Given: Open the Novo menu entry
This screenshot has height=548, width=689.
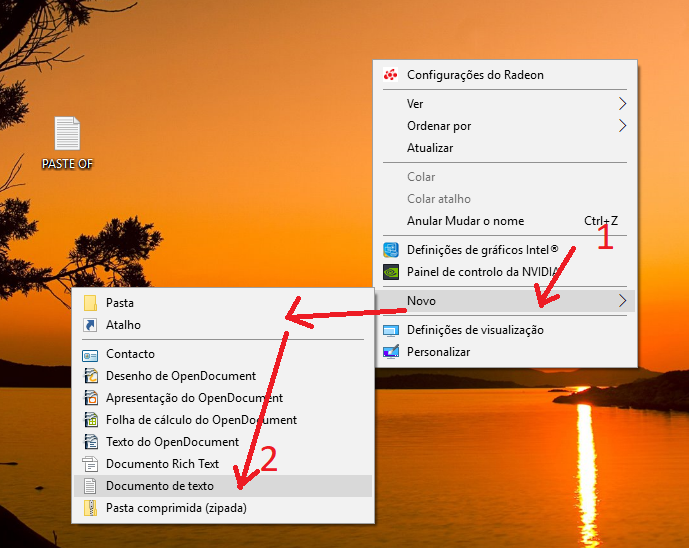Looking at the screenshot, I should (x=505, y=301).
